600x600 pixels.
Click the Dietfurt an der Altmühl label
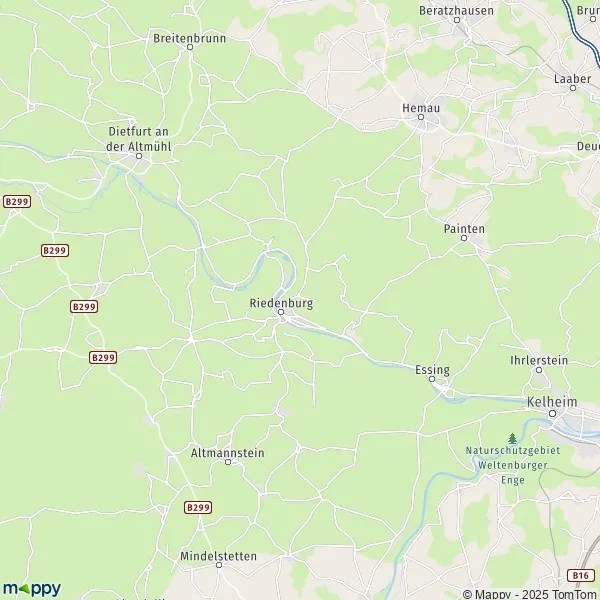tap(139, 139)
